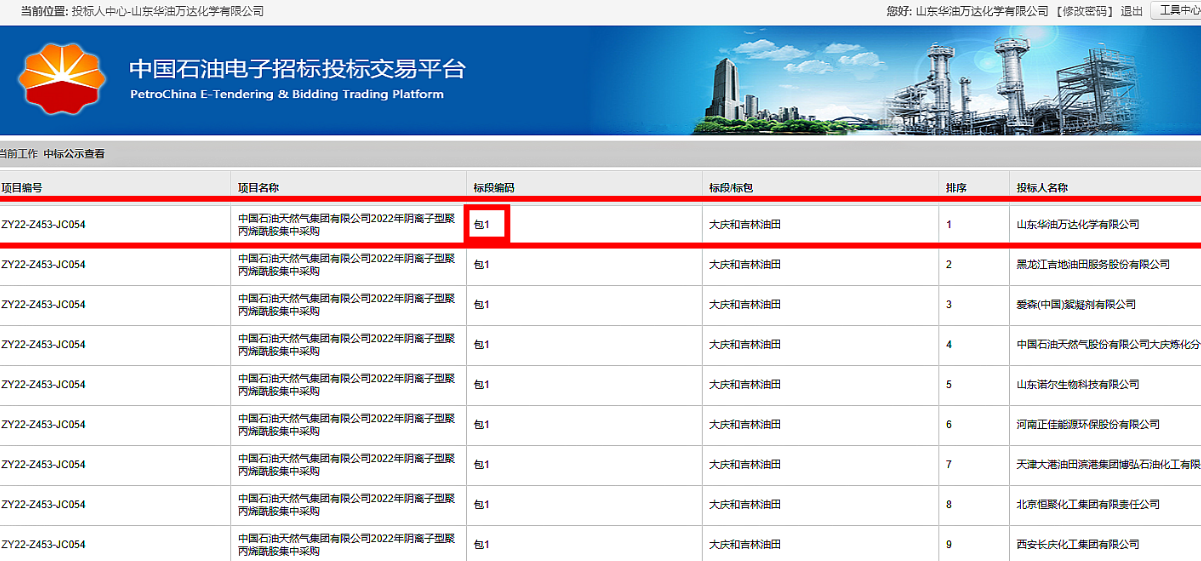
Task: Select the 中标公示查看 tab label
Action: 74,154
